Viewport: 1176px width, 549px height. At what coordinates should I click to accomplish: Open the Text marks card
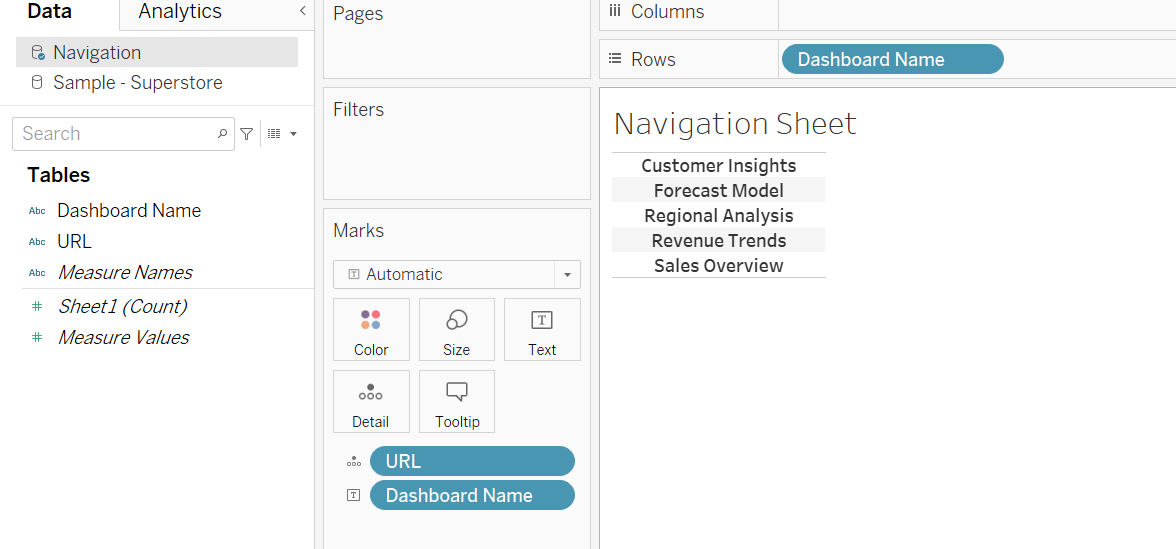542,329
